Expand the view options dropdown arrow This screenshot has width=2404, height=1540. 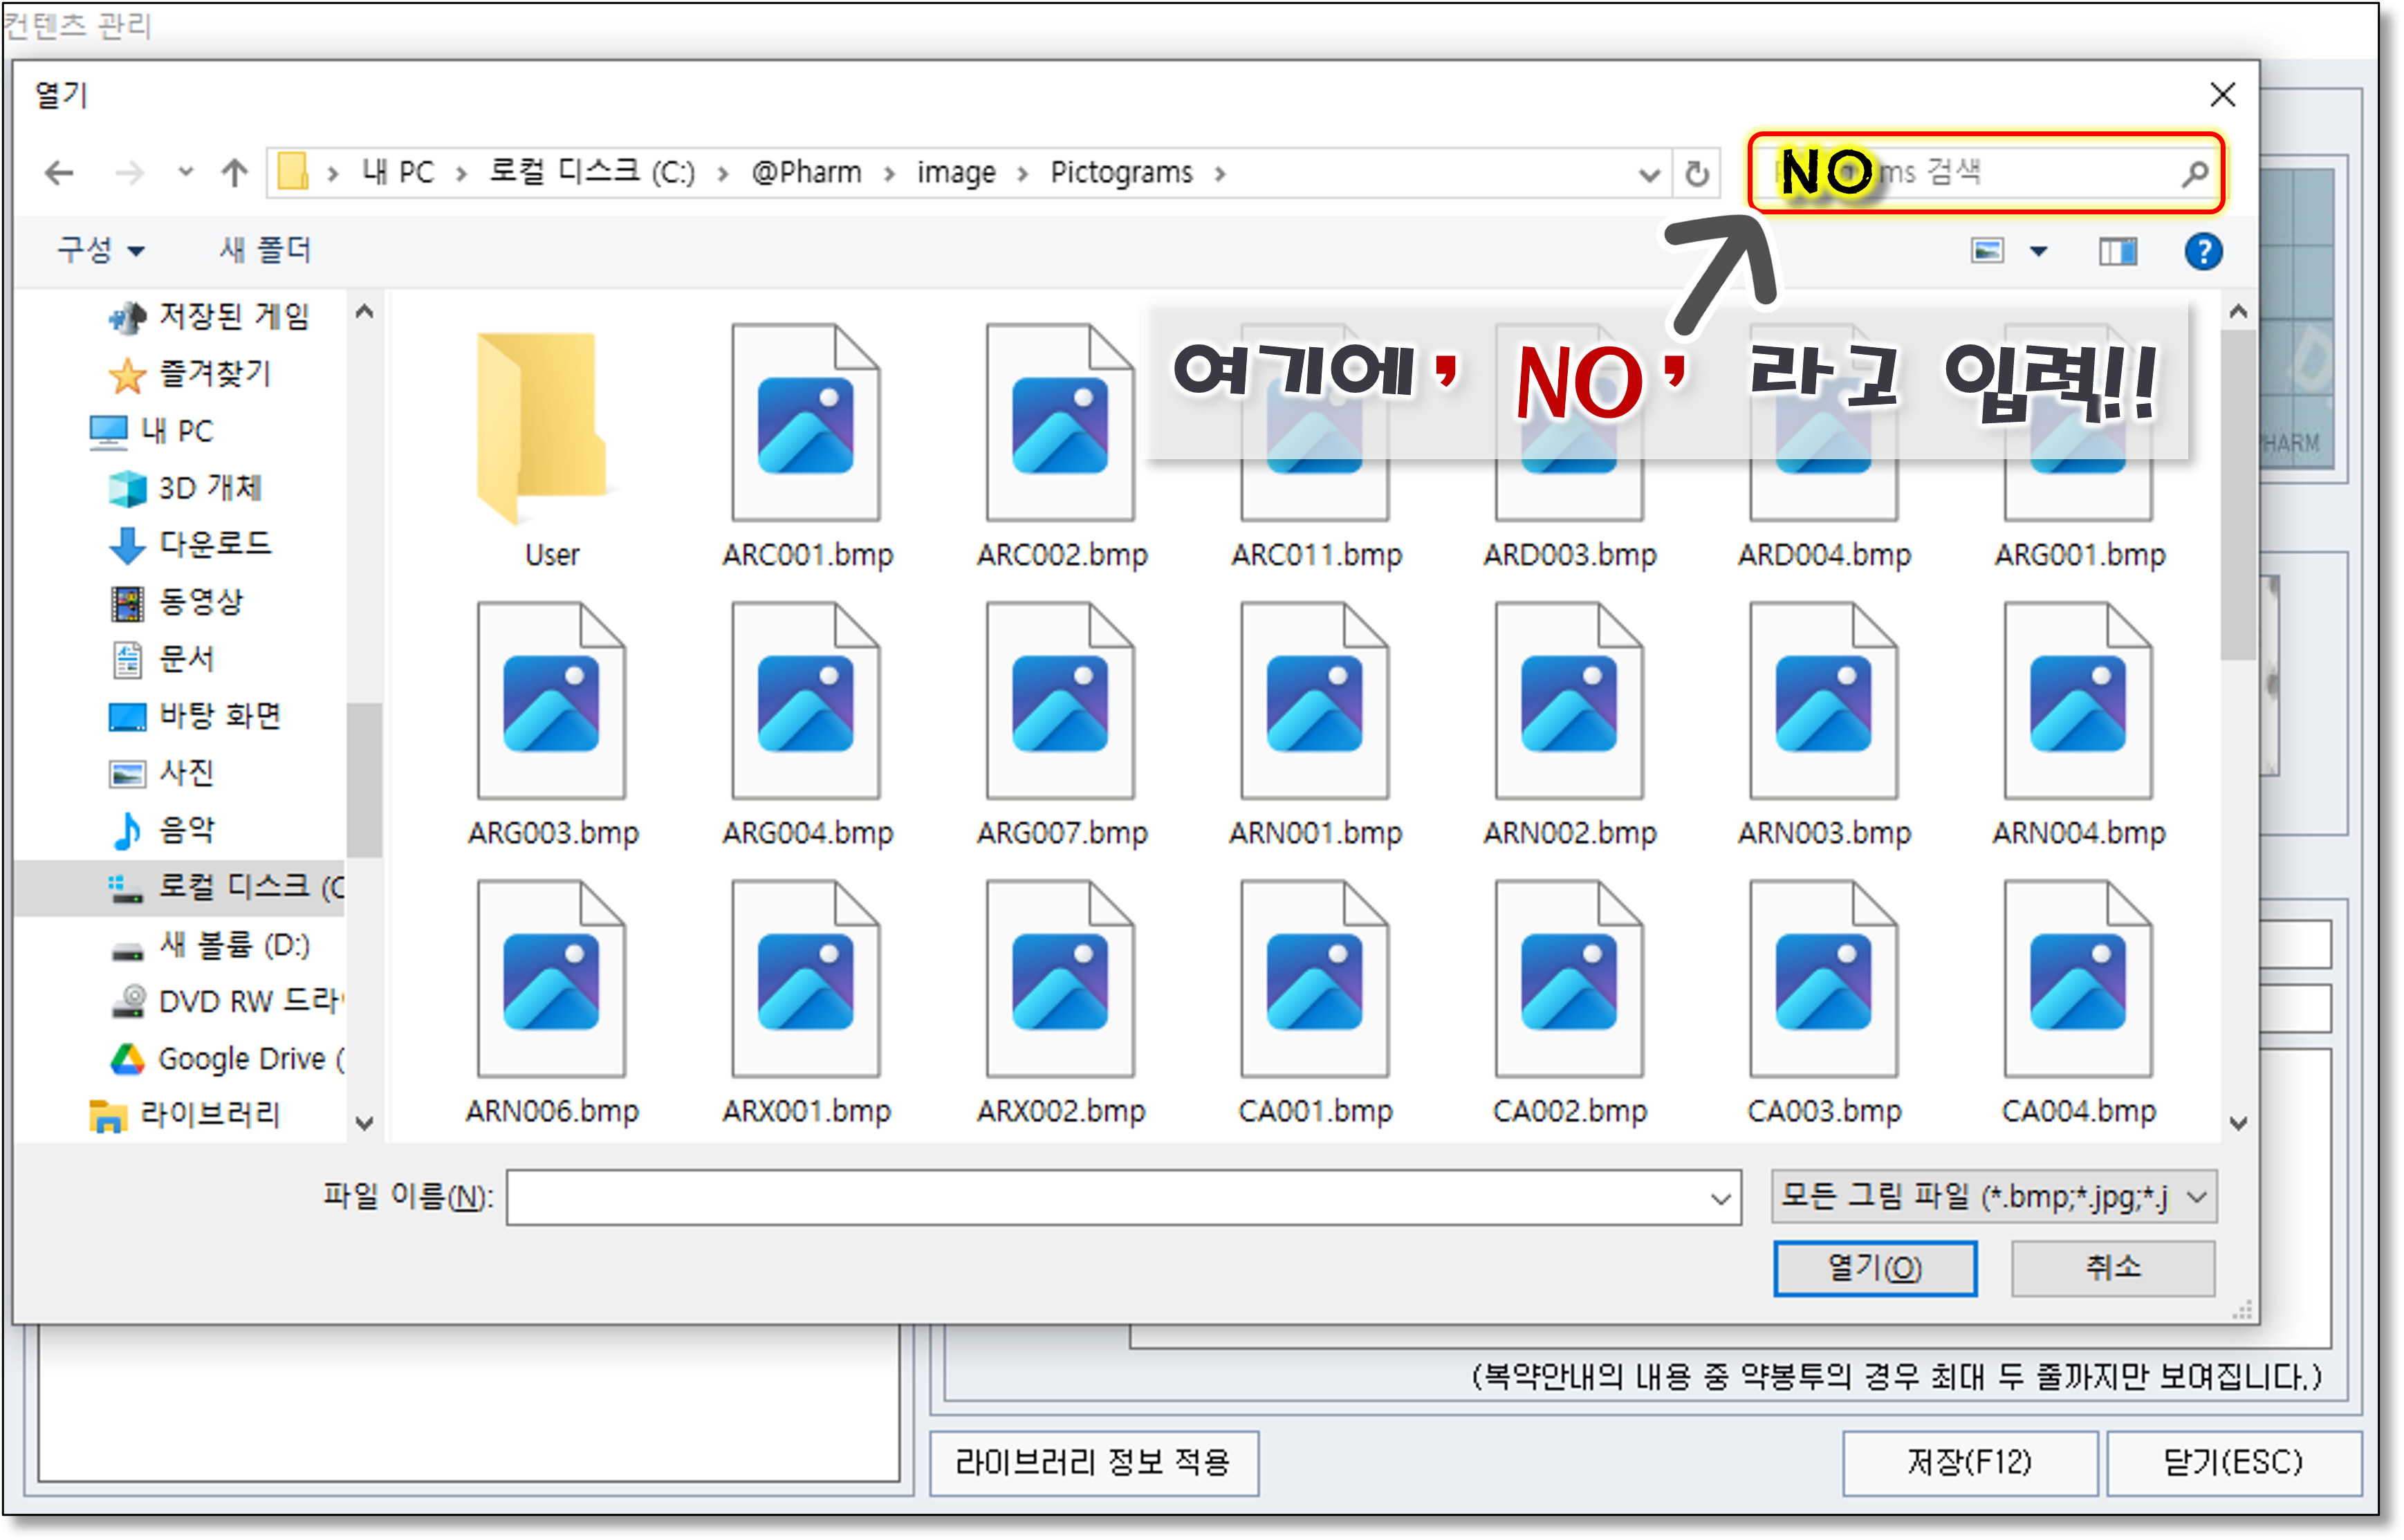tap(2038, 251)
